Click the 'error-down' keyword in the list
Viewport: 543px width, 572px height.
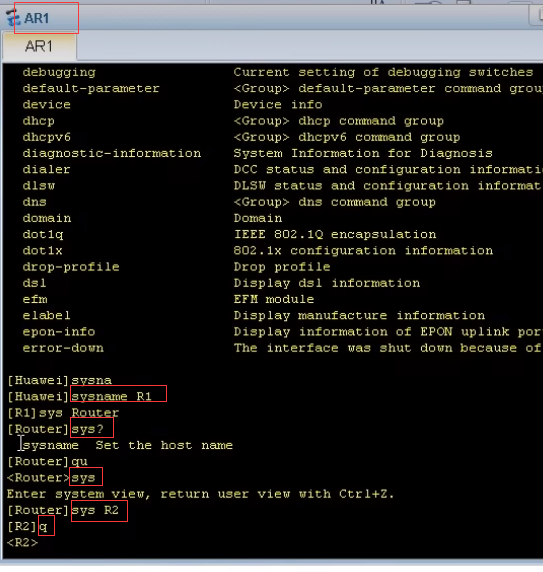(x=63, y=348)
